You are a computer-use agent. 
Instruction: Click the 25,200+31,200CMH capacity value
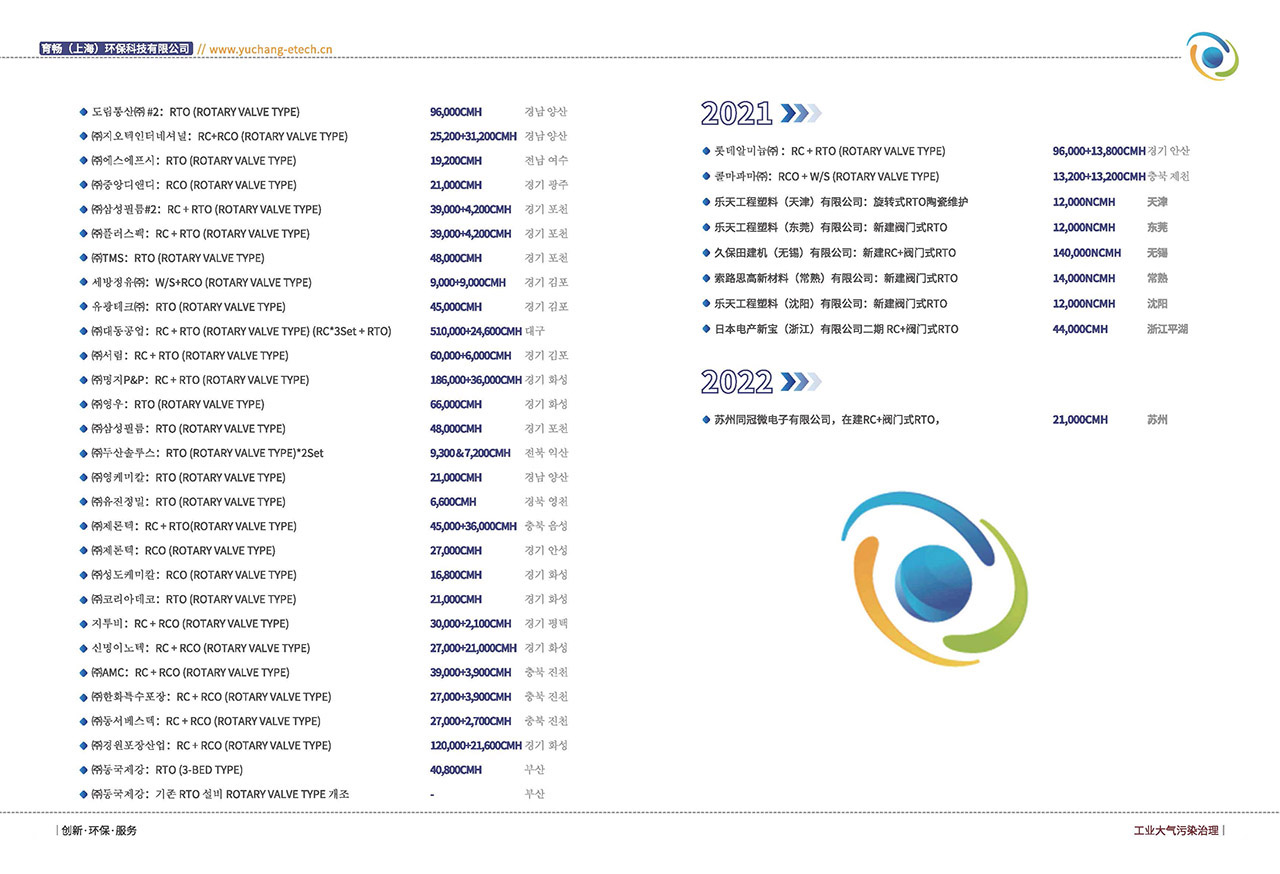tap(473, 136)
